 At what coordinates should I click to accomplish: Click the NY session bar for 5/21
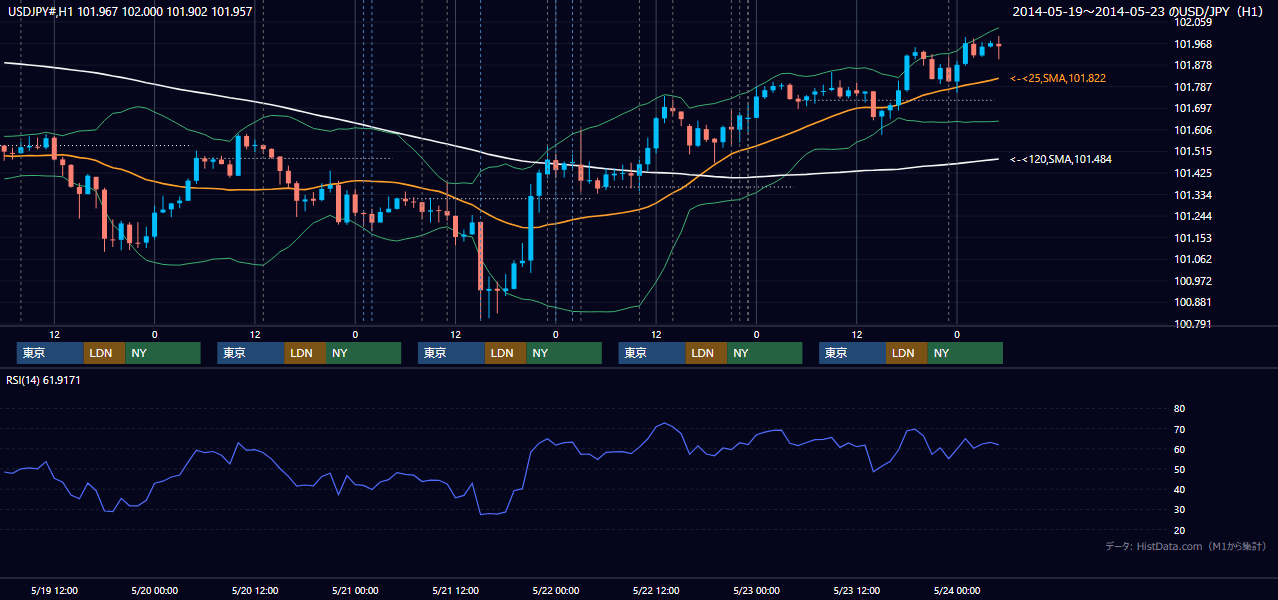coord(564,353)
